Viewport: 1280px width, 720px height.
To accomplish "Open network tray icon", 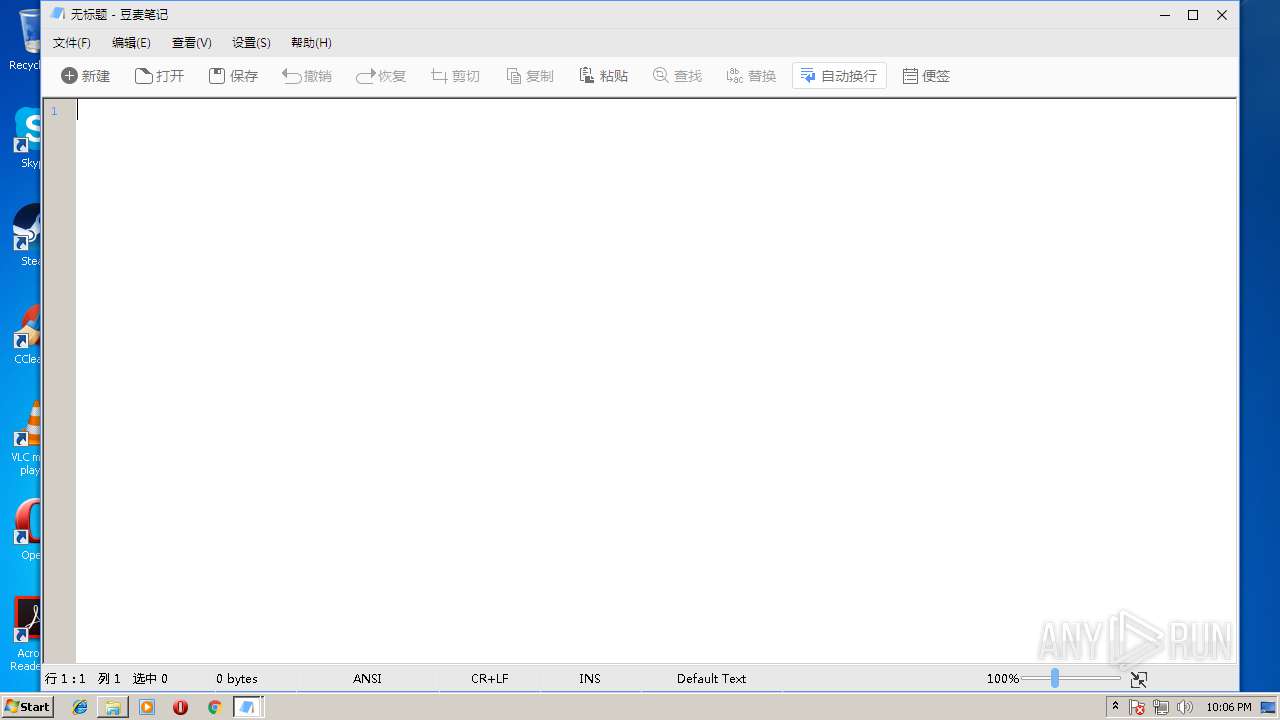I will (x=1161, y=707).
